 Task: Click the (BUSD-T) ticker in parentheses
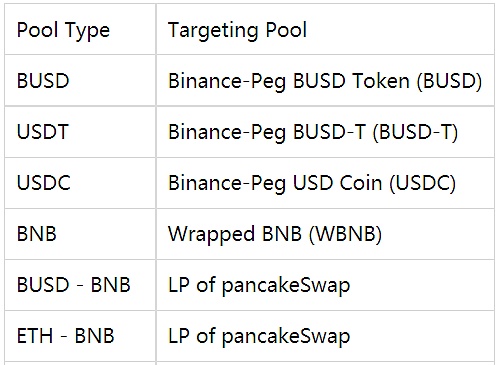click(415, 132)
